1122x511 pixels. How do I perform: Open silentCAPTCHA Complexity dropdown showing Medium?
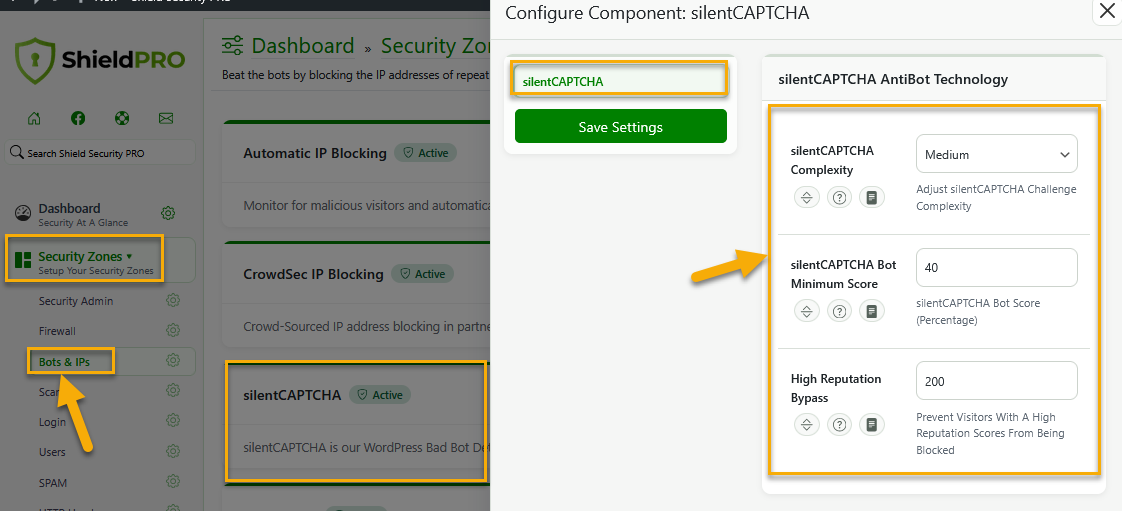(997, 154)
